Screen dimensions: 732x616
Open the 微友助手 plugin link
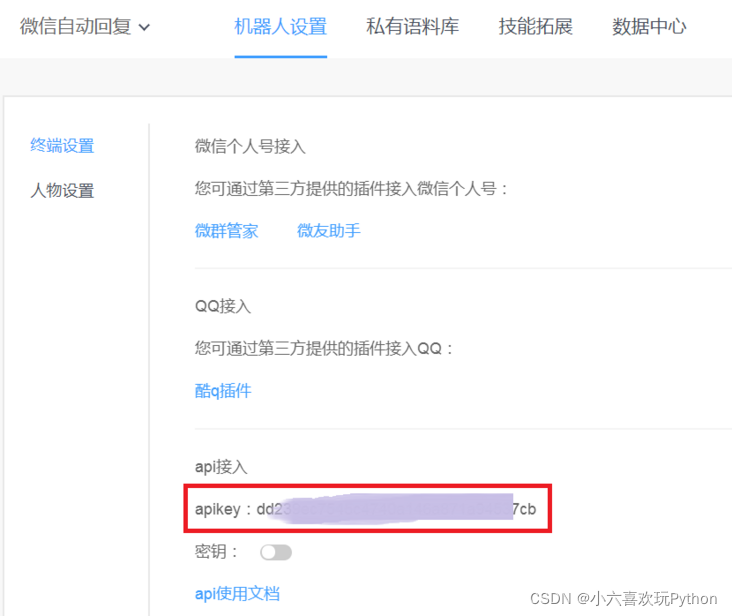click(x=329, y=231)
